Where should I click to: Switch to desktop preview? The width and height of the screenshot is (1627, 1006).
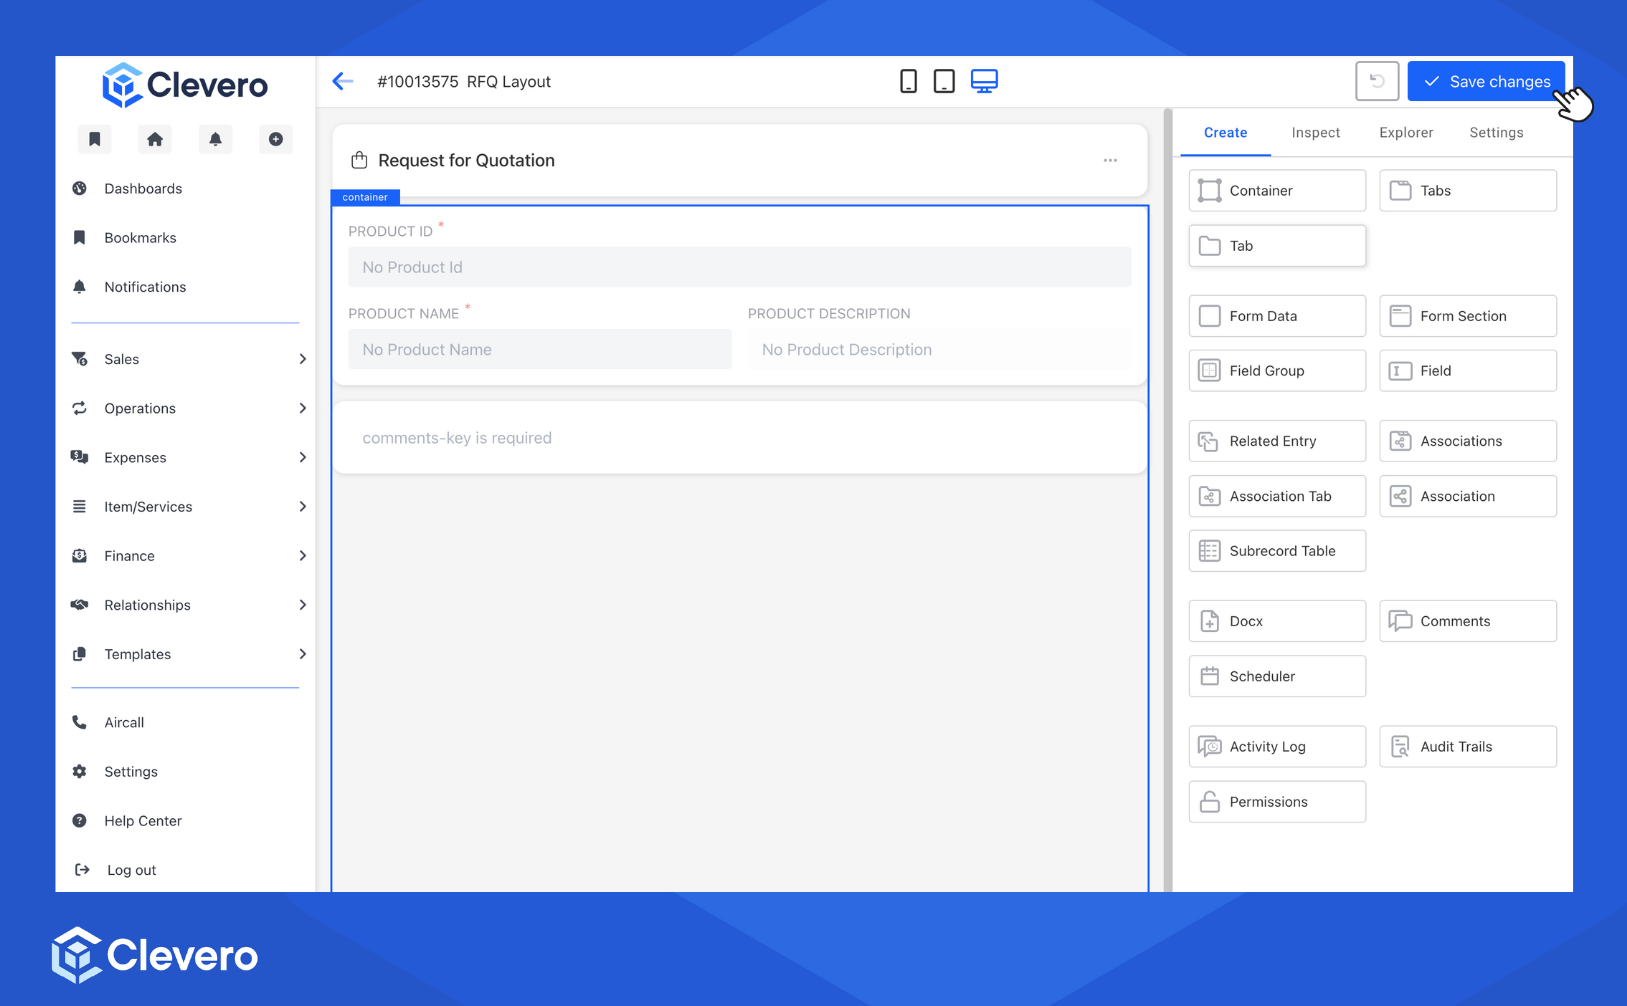pyautogui.click(x=985, y=81)
